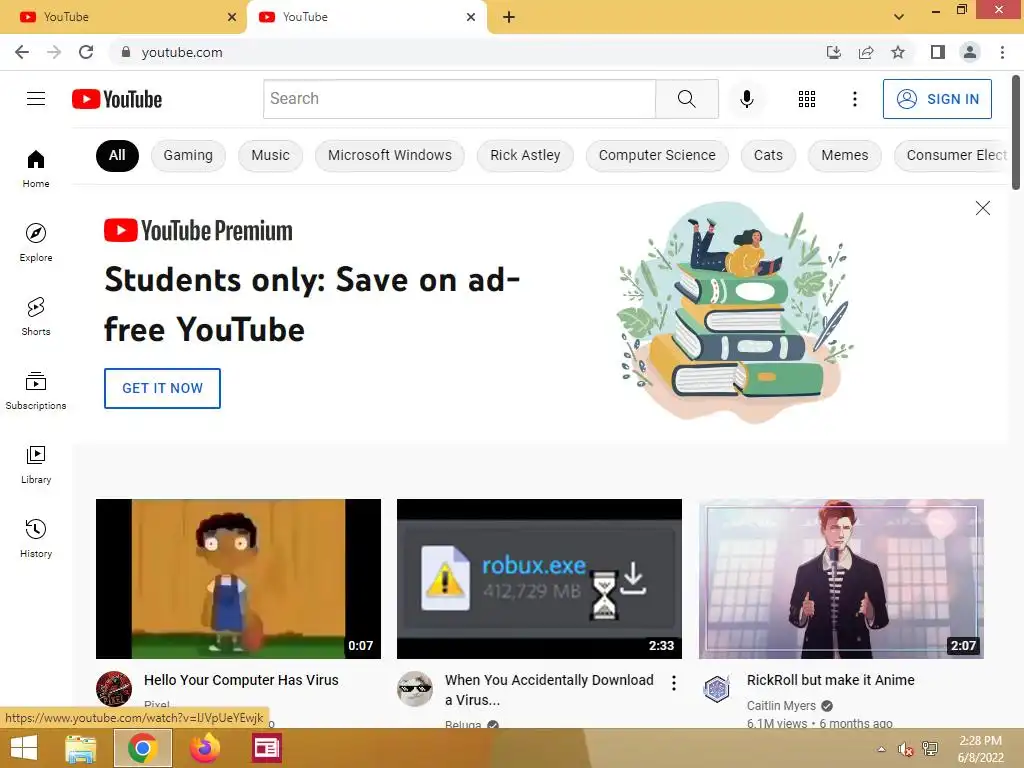
Task: Click the install app icon in address bar
Action: pyautogui.click(x=834, y=52)
